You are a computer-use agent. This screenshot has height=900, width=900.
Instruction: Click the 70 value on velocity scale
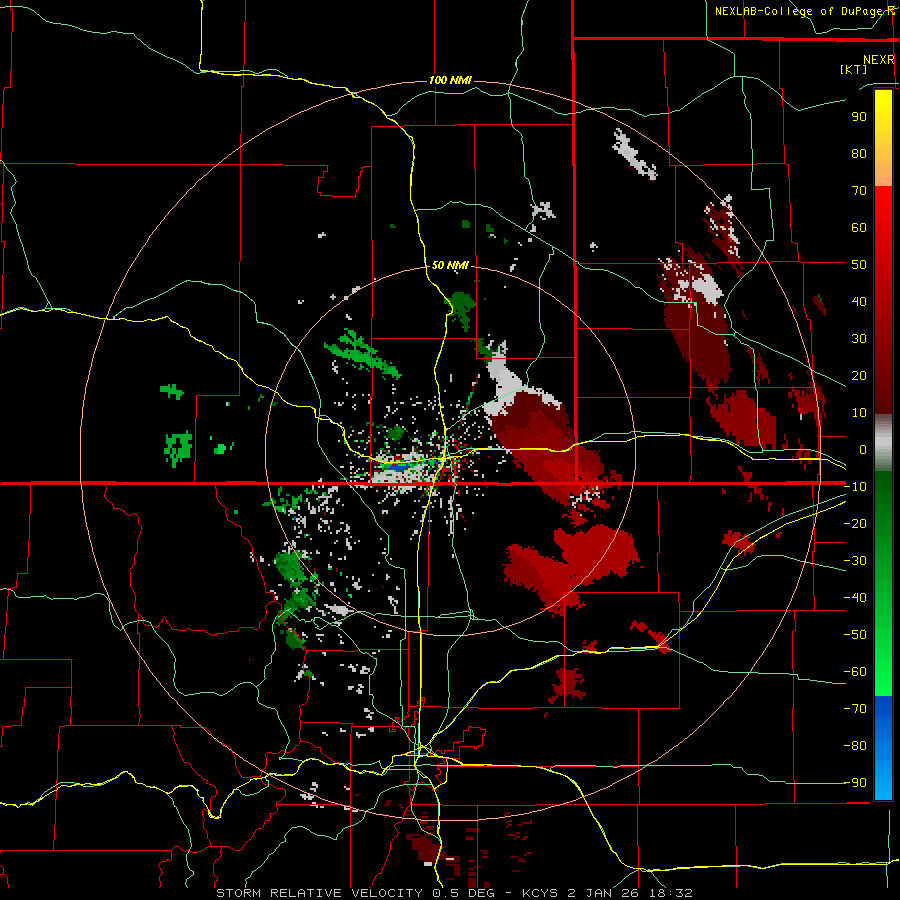(x=859, y=191)
